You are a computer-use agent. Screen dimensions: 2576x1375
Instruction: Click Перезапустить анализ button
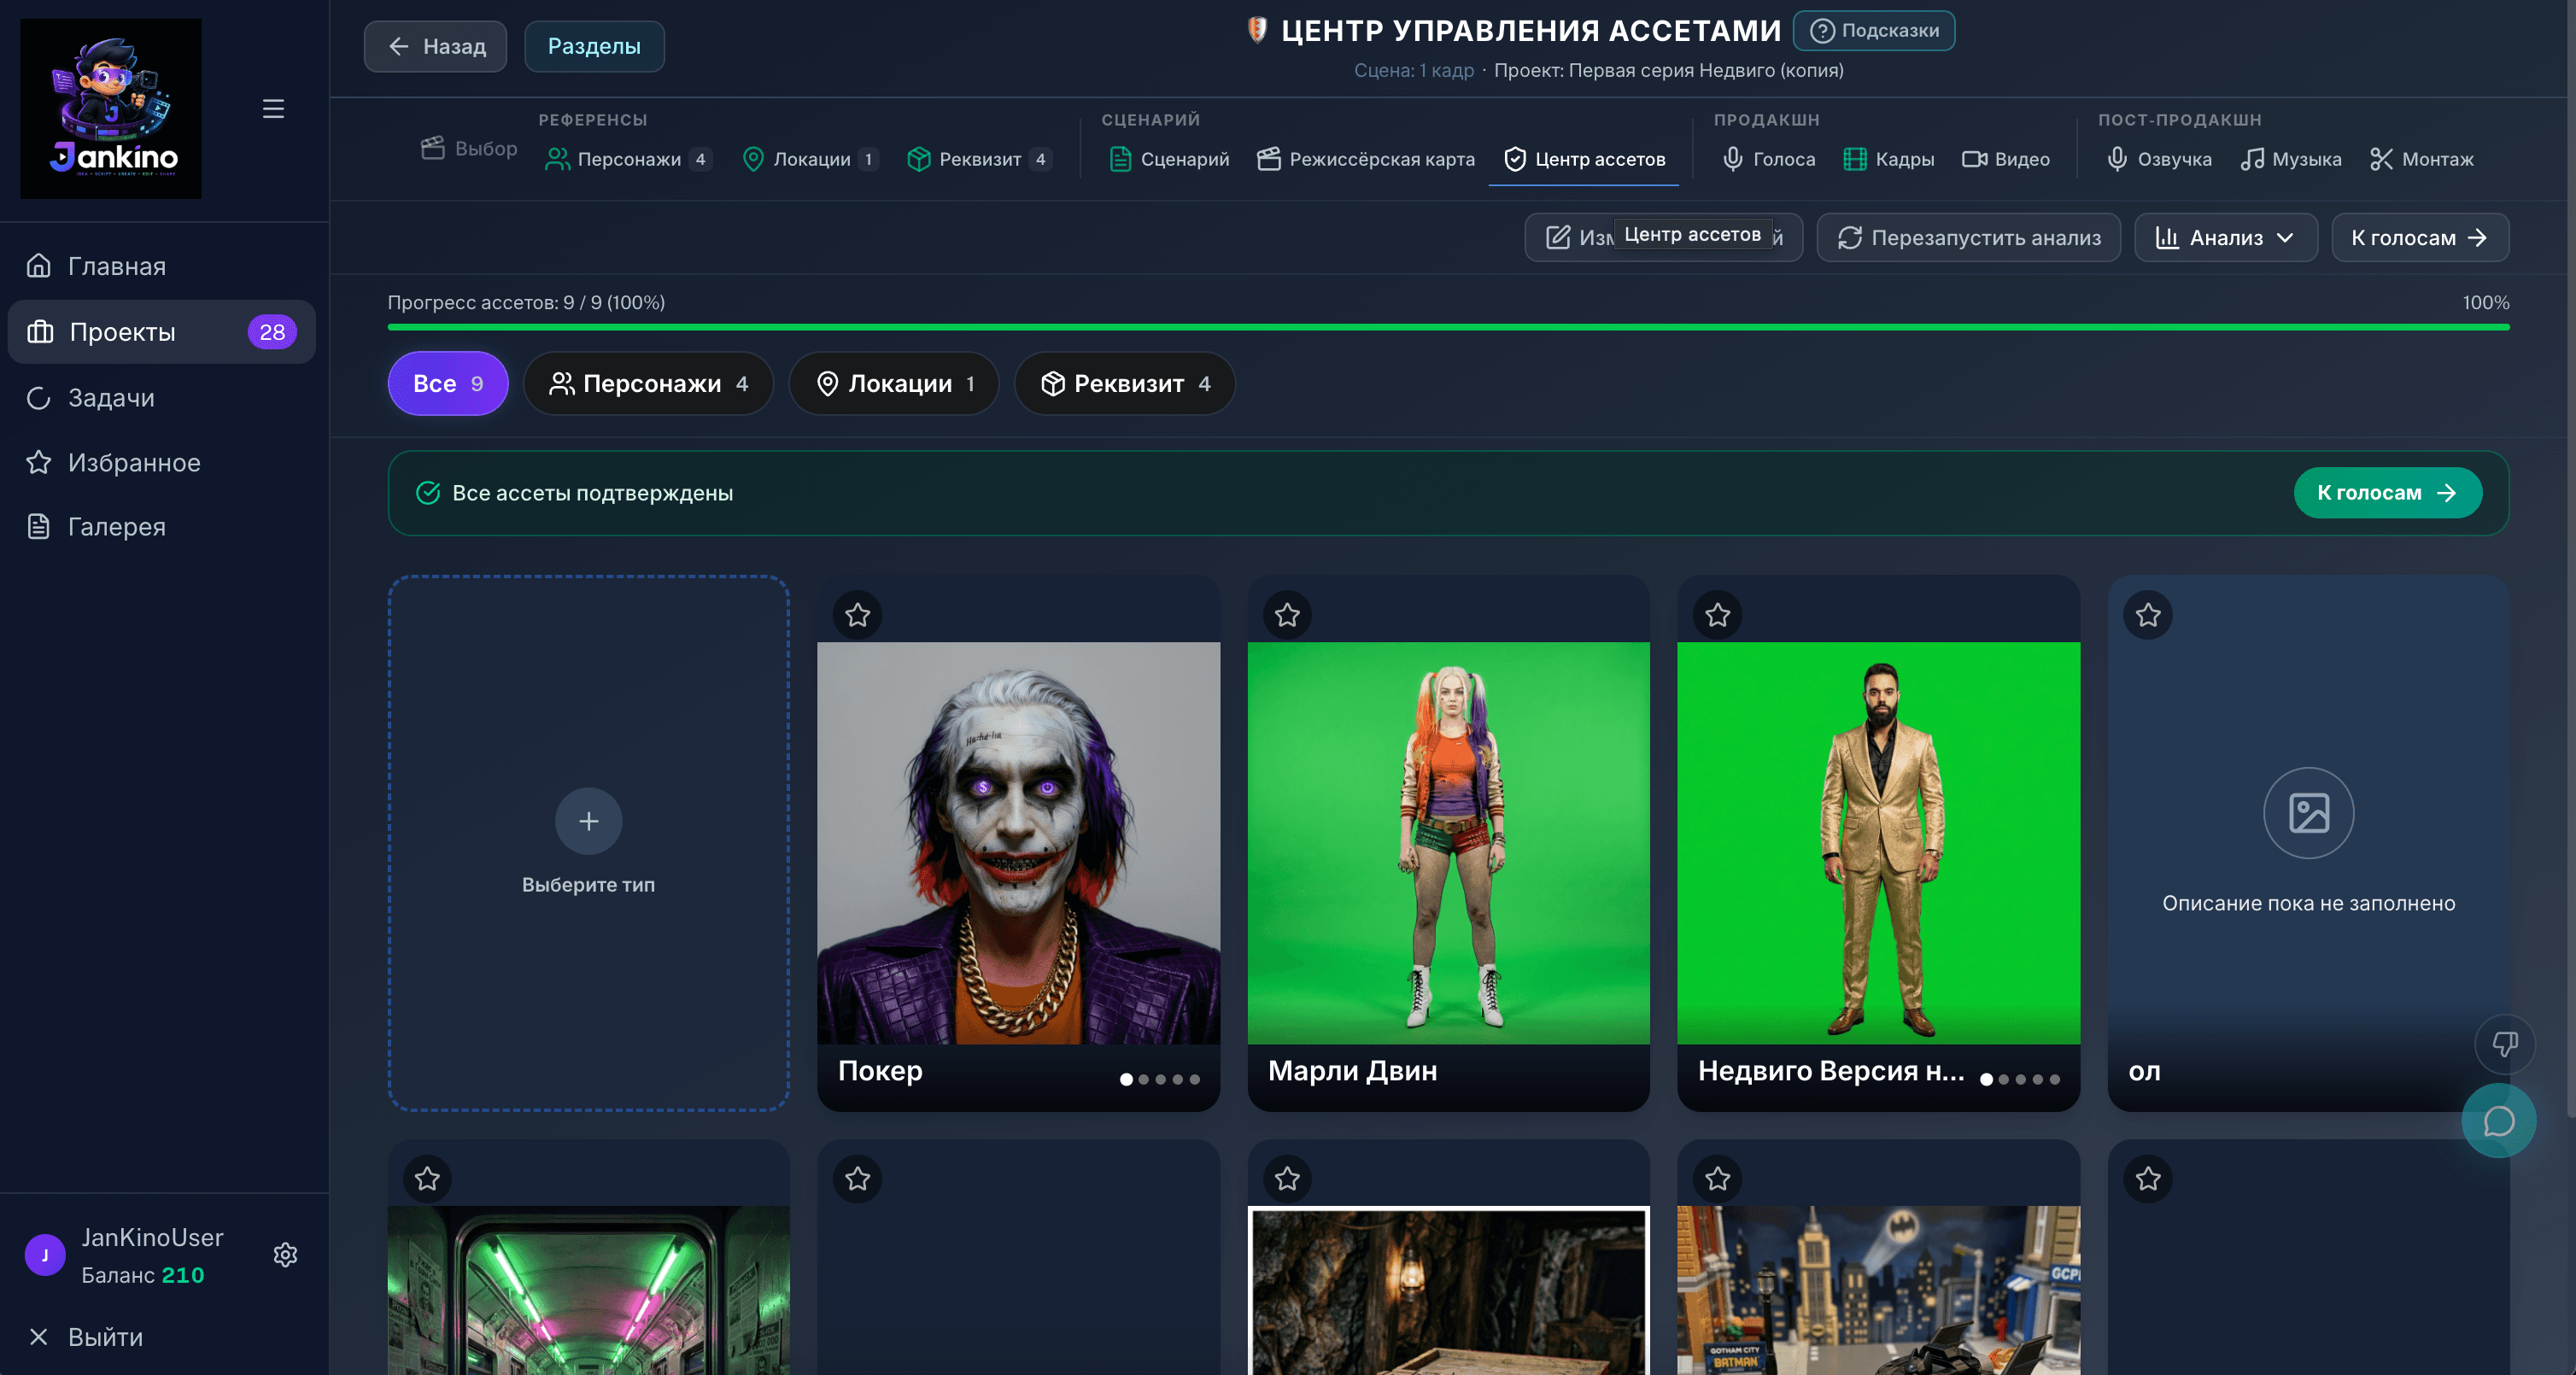1968,237
